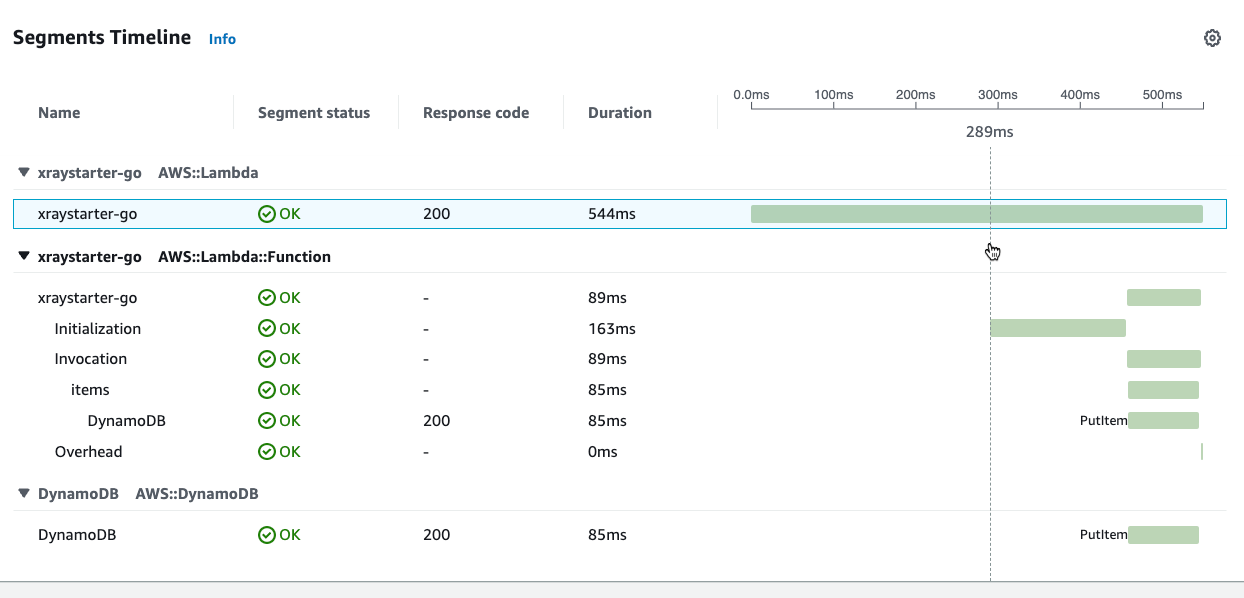1244x598 pixels.
Task: Click the Initialization timeline bar
Action: [x=1058, y=328]
